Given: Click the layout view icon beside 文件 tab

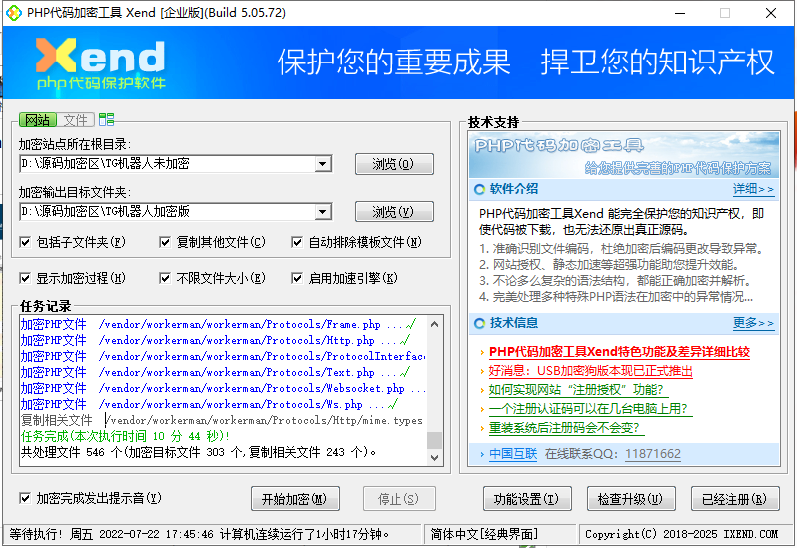Looking at the screenshot, I should 106,119.
